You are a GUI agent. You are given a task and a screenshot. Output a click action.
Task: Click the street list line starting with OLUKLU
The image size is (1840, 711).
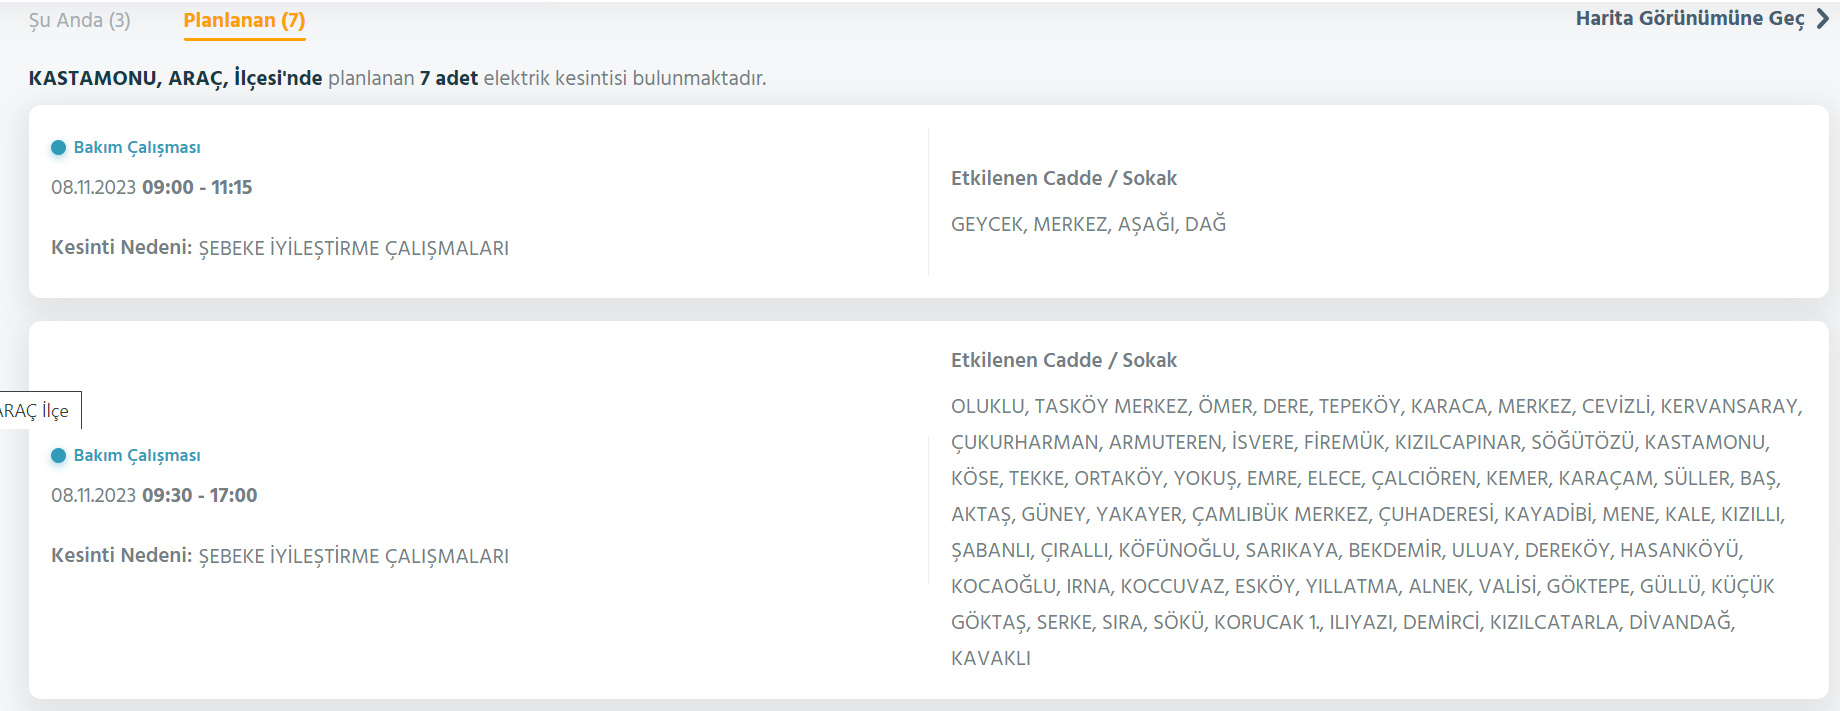tap(1376, 406)
